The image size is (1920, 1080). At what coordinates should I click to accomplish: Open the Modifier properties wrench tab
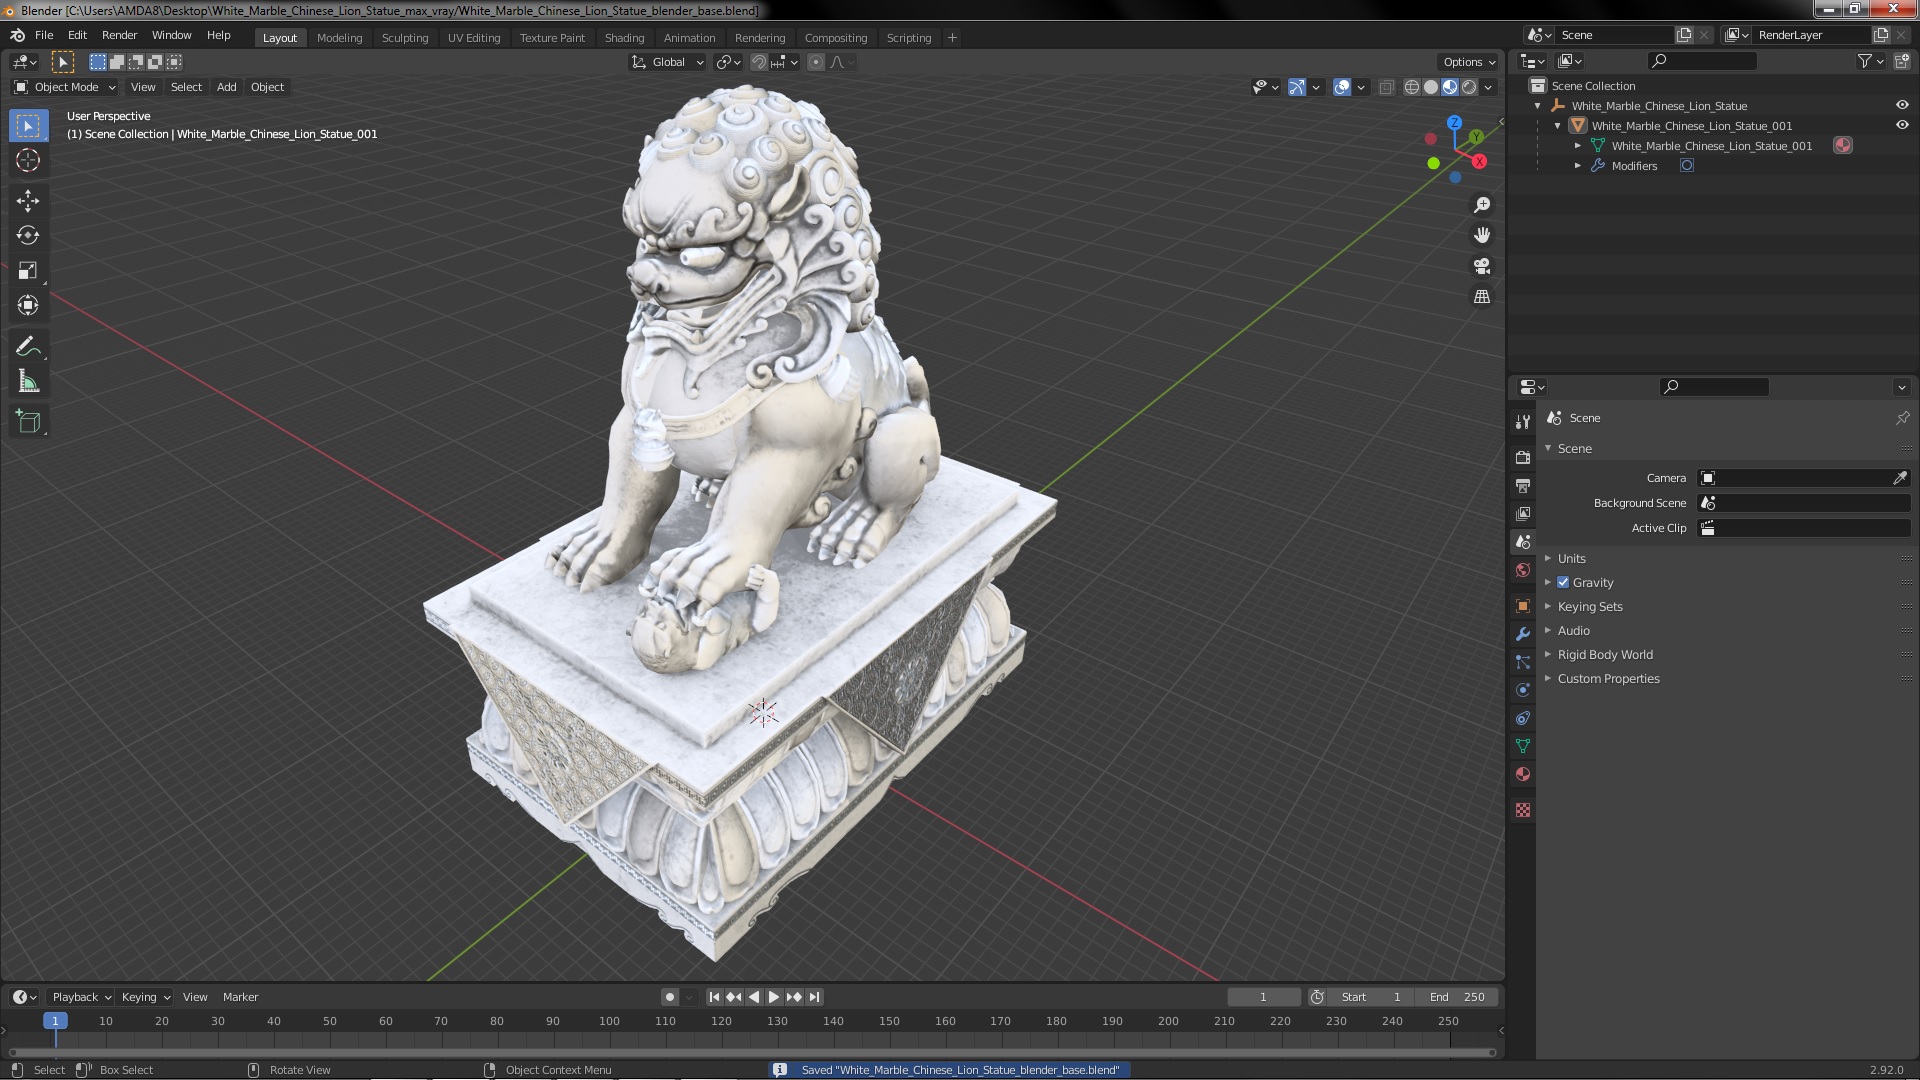1523,634
